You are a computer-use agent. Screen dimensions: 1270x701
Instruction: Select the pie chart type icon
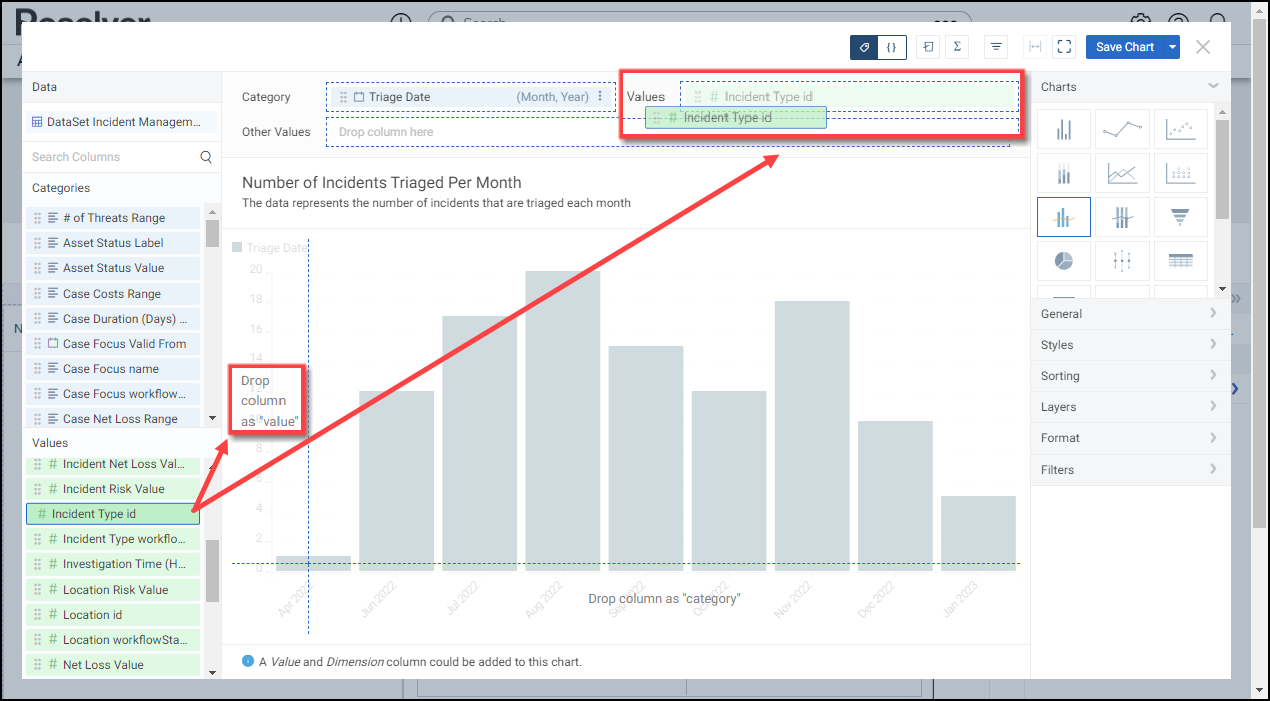click(x=1064, y=260)
